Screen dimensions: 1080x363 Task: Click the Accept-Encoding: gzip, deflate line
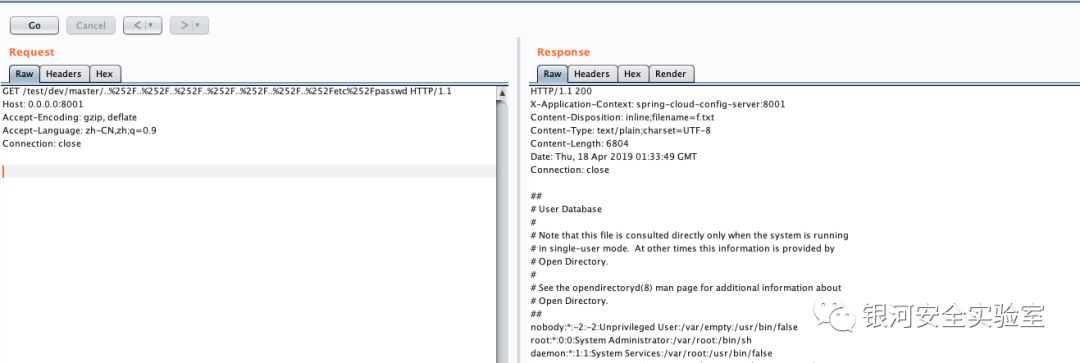pyautogui.click(x=70, y=117)
